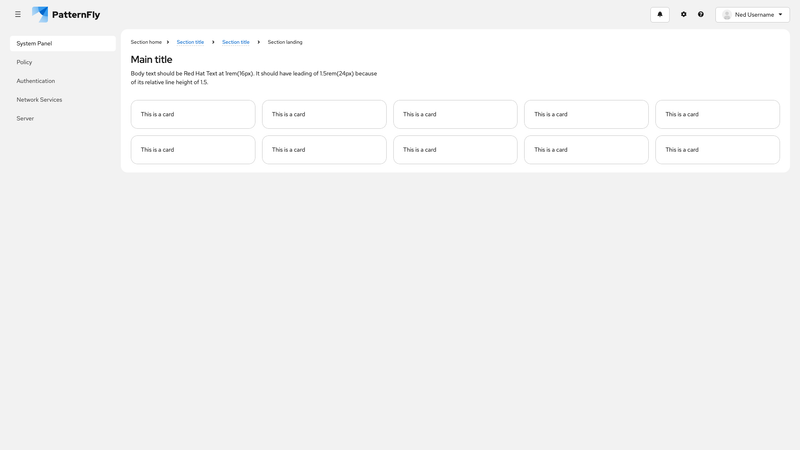
Task: Open the help question mark icon
Action: [x=701, y=14]
